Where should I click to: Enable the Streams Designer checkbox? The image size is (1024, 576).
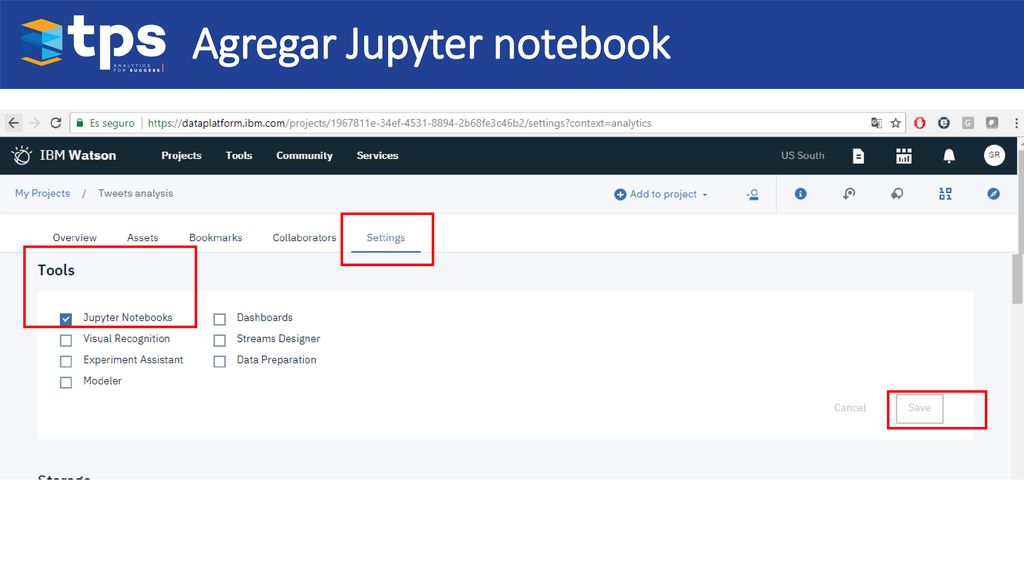[219, 340]
